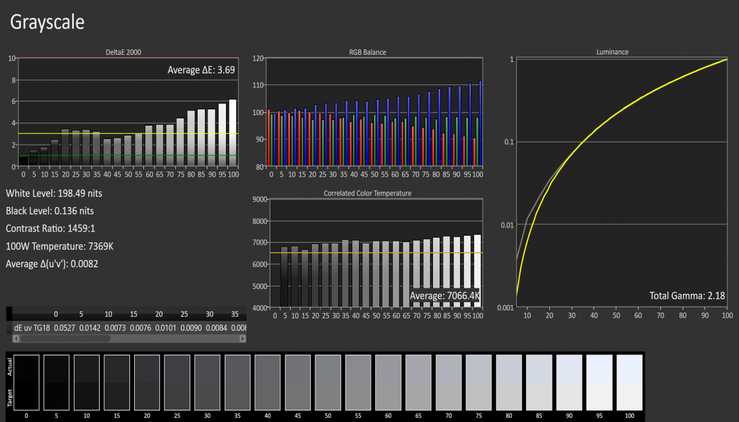Click the table cell with value 0.0101
This screenshot has width=739, height=422.
166,327
